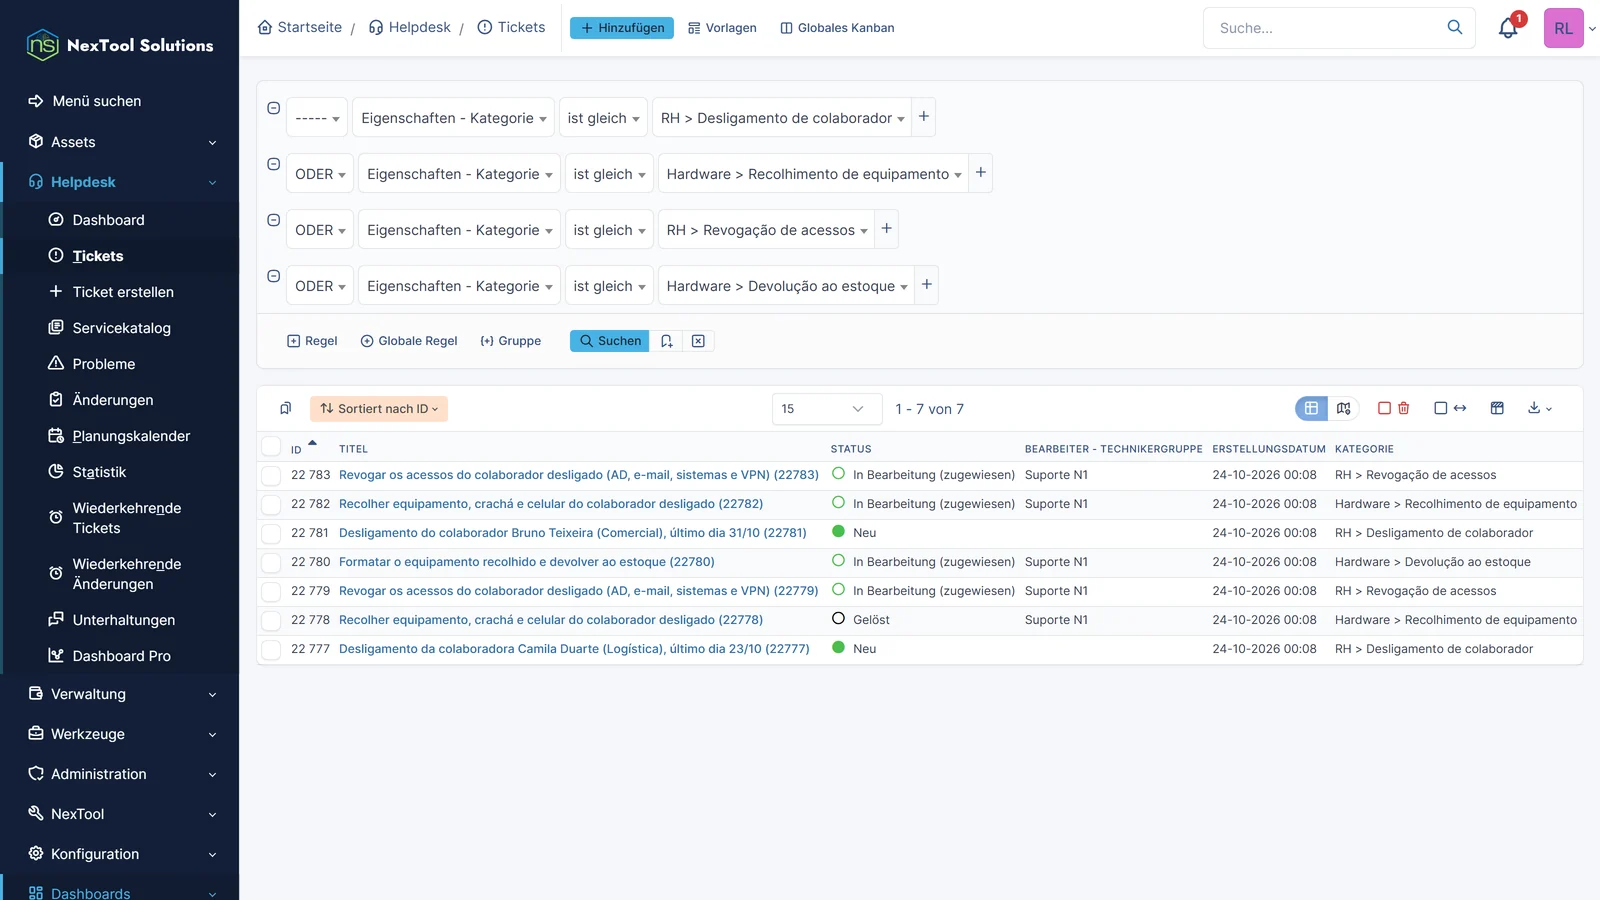Tick the checkbox for ticket 22 781
The height and width of the screenshot is (900, 1600).
pos(271,533)
